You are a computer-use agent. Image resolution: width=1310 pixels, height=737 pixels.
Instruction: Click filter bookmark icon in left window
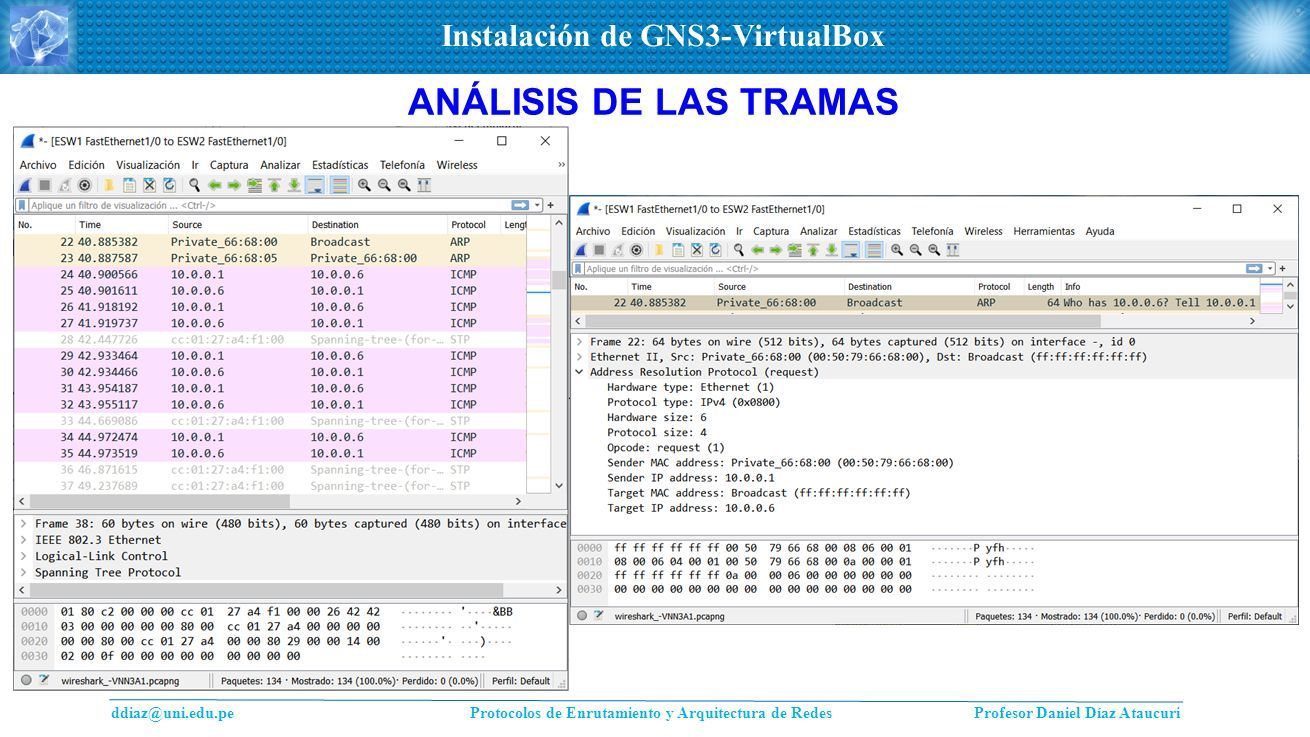click(22, 205)
